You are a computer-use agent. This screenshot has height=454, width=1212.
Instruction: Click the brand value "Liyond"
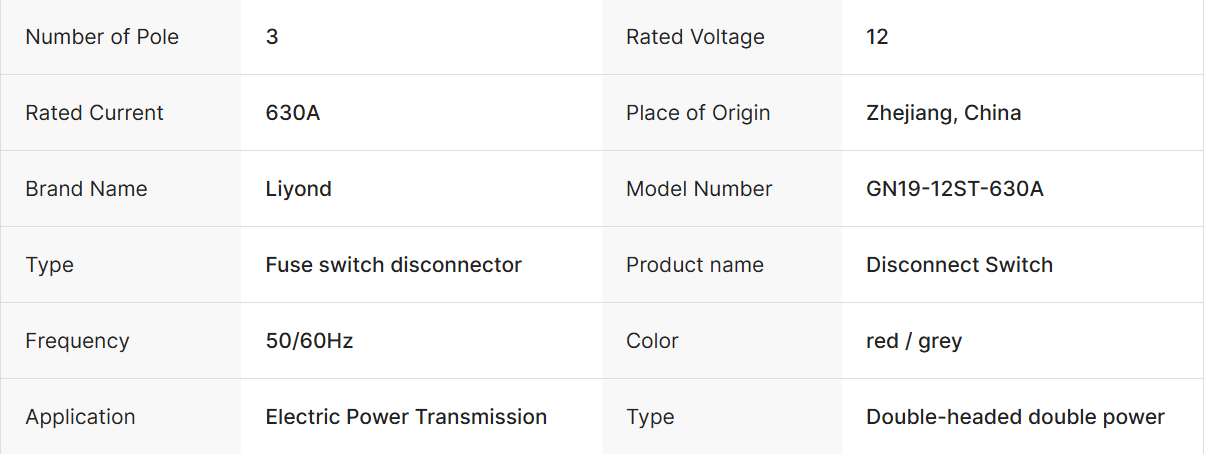(x=298, y=189)
